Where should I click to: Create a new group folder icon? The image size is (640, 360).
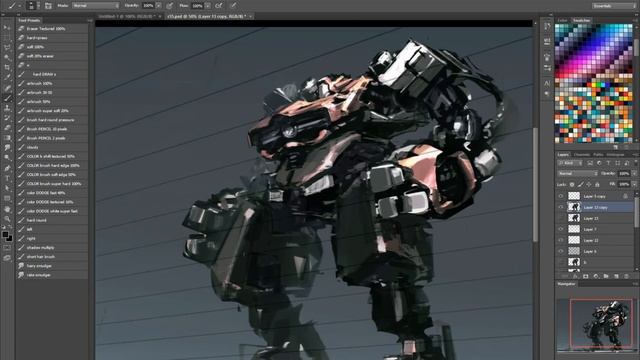point(606,276)
